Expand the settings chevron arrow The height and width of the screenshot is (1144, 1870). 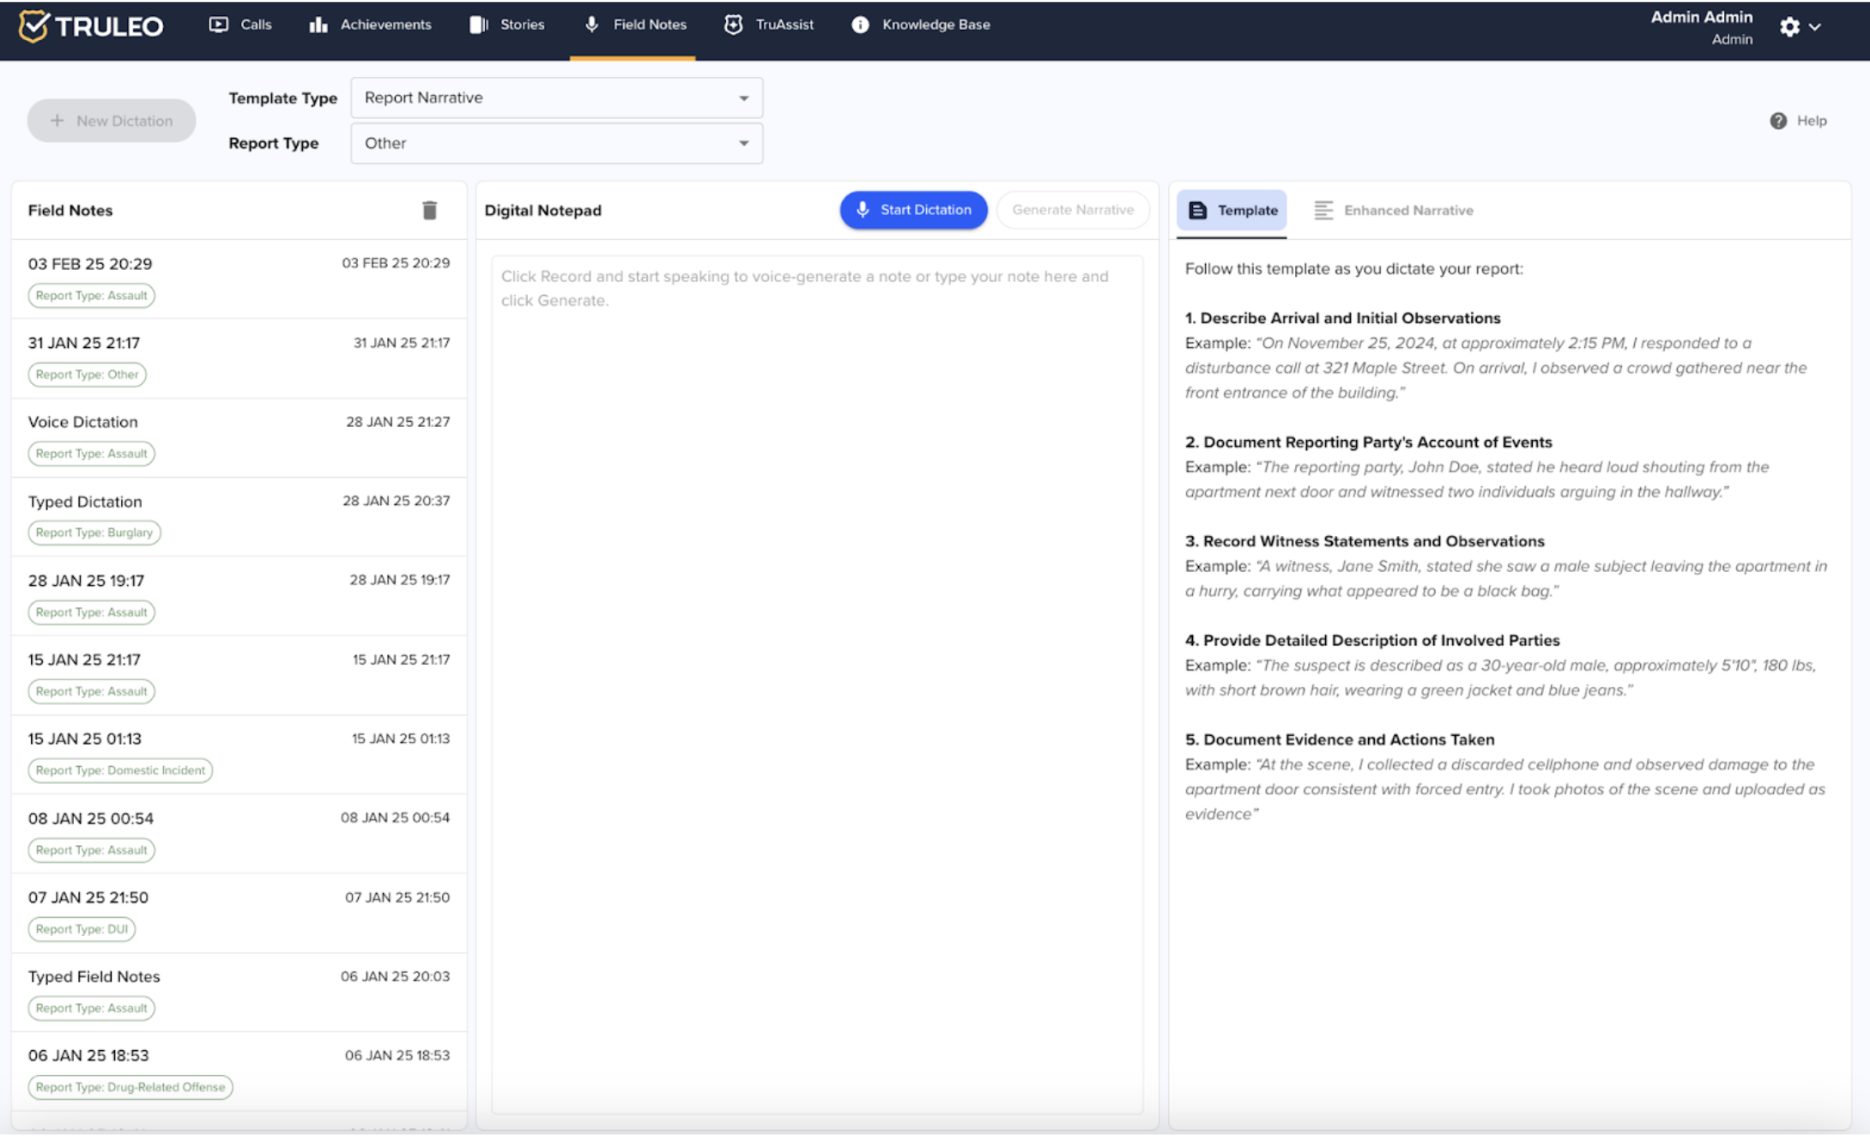(1815, 27)
